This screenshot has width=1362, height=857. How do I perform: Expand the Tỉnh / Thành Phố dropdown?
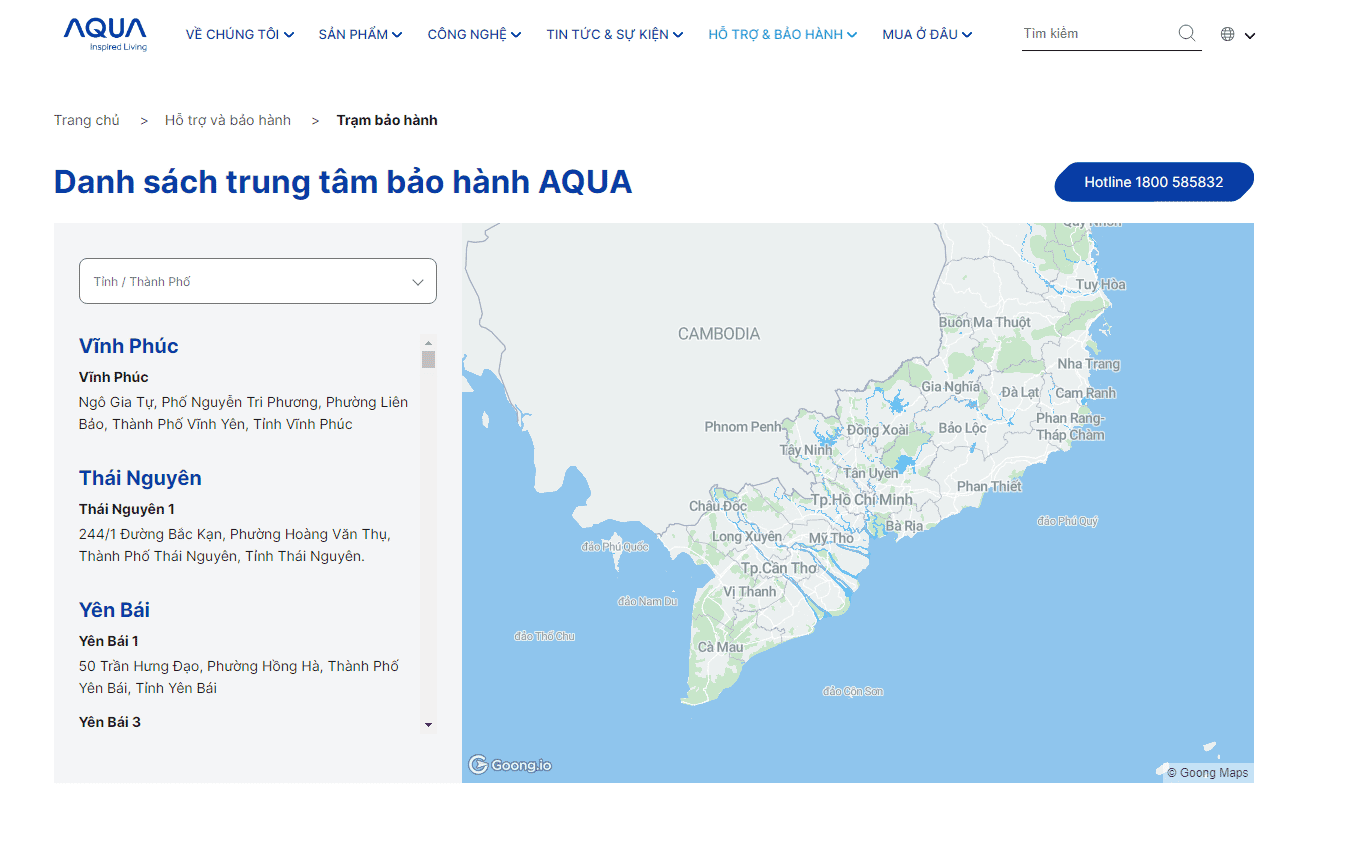(x=258, y=281)
